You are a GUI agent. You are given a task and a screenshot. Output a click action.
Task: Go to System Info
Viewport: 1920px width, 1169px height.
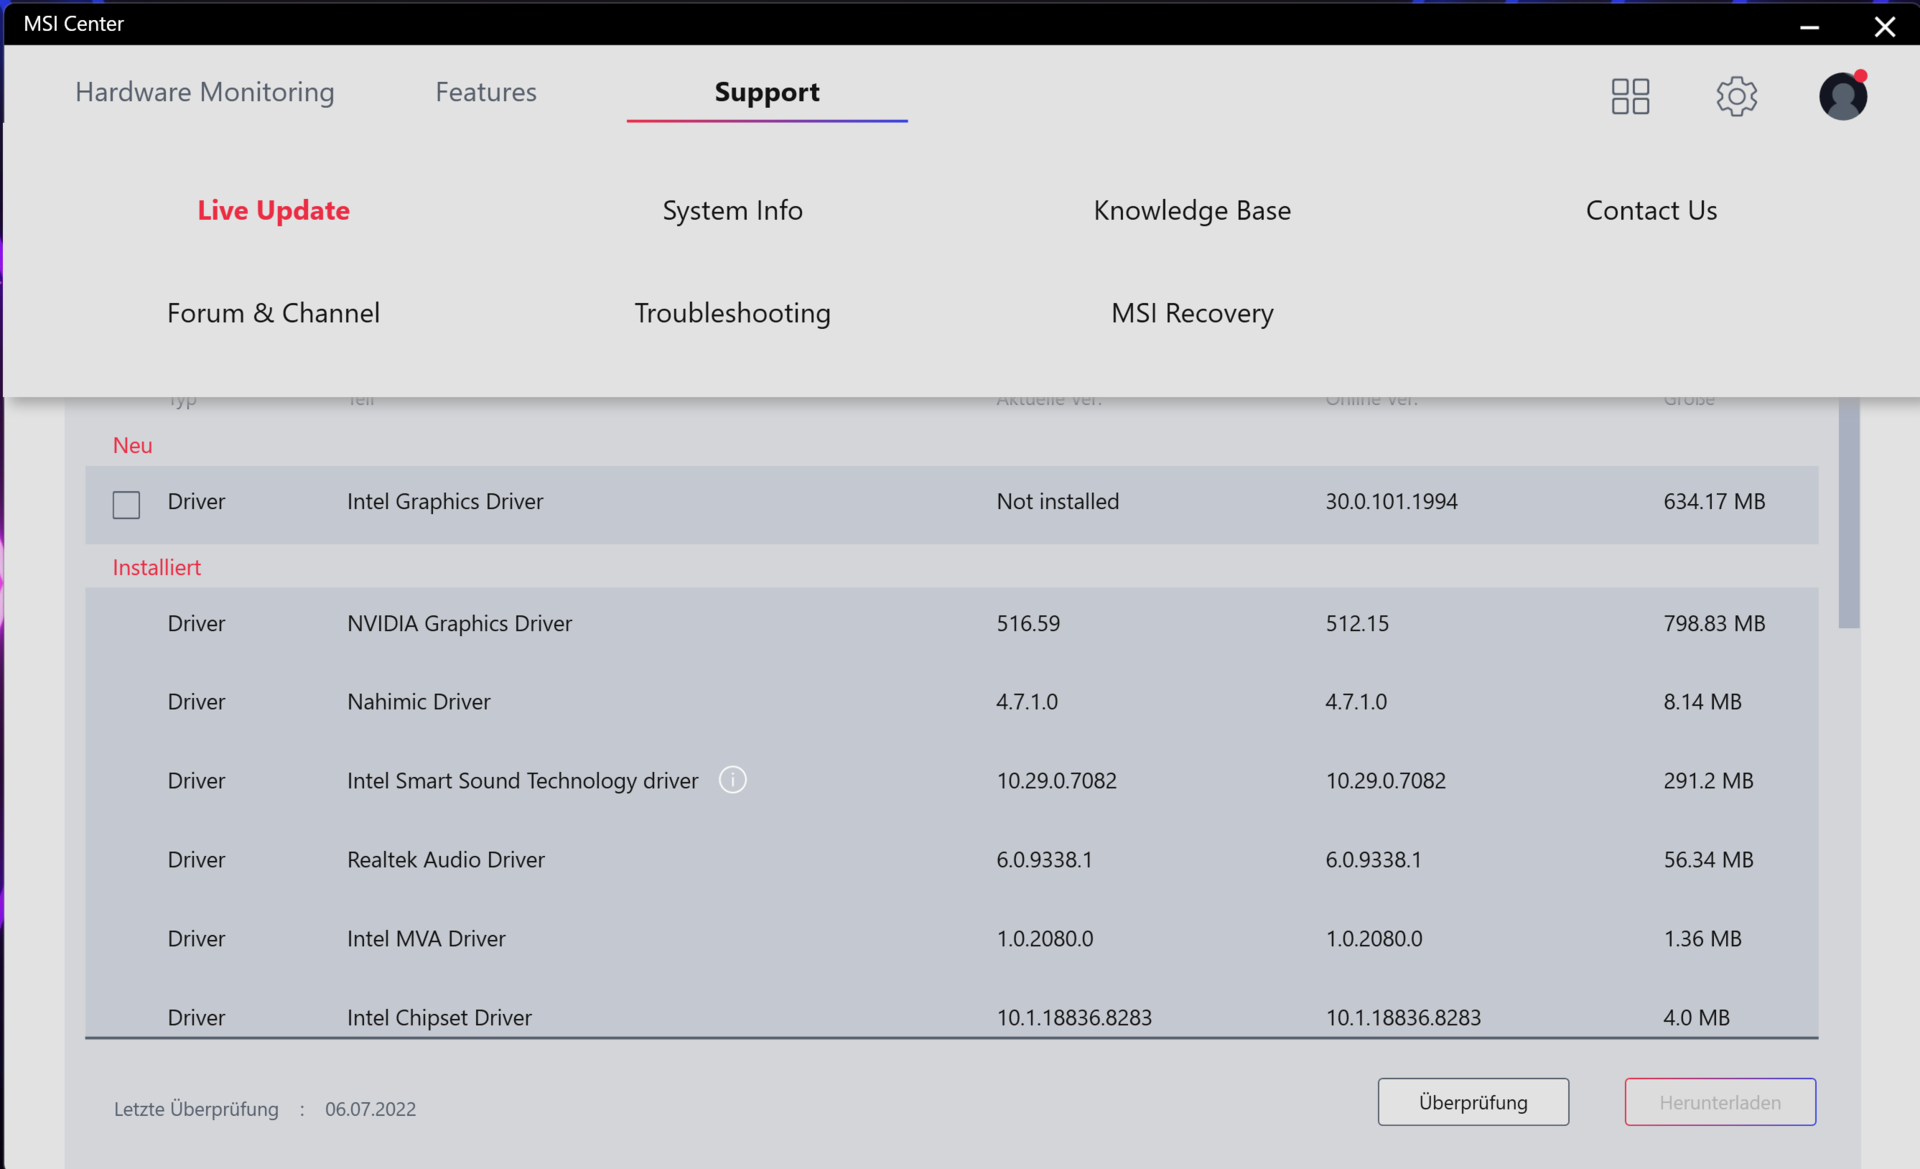(x=732, y=210)
